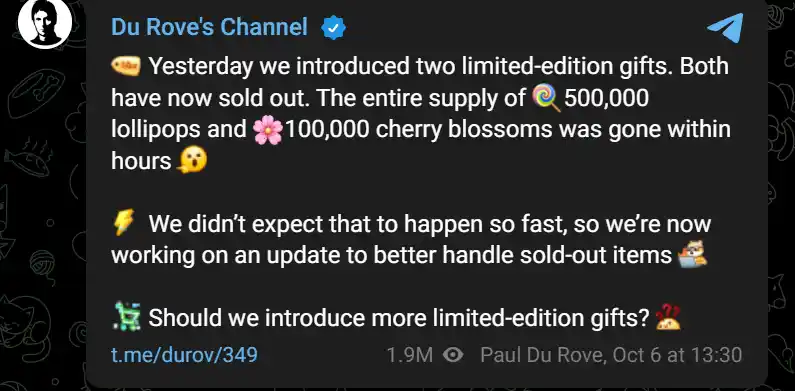Click the Telegram paper plane logo
The height and width of the screenshot is (391, 795).
click(726, 28)
